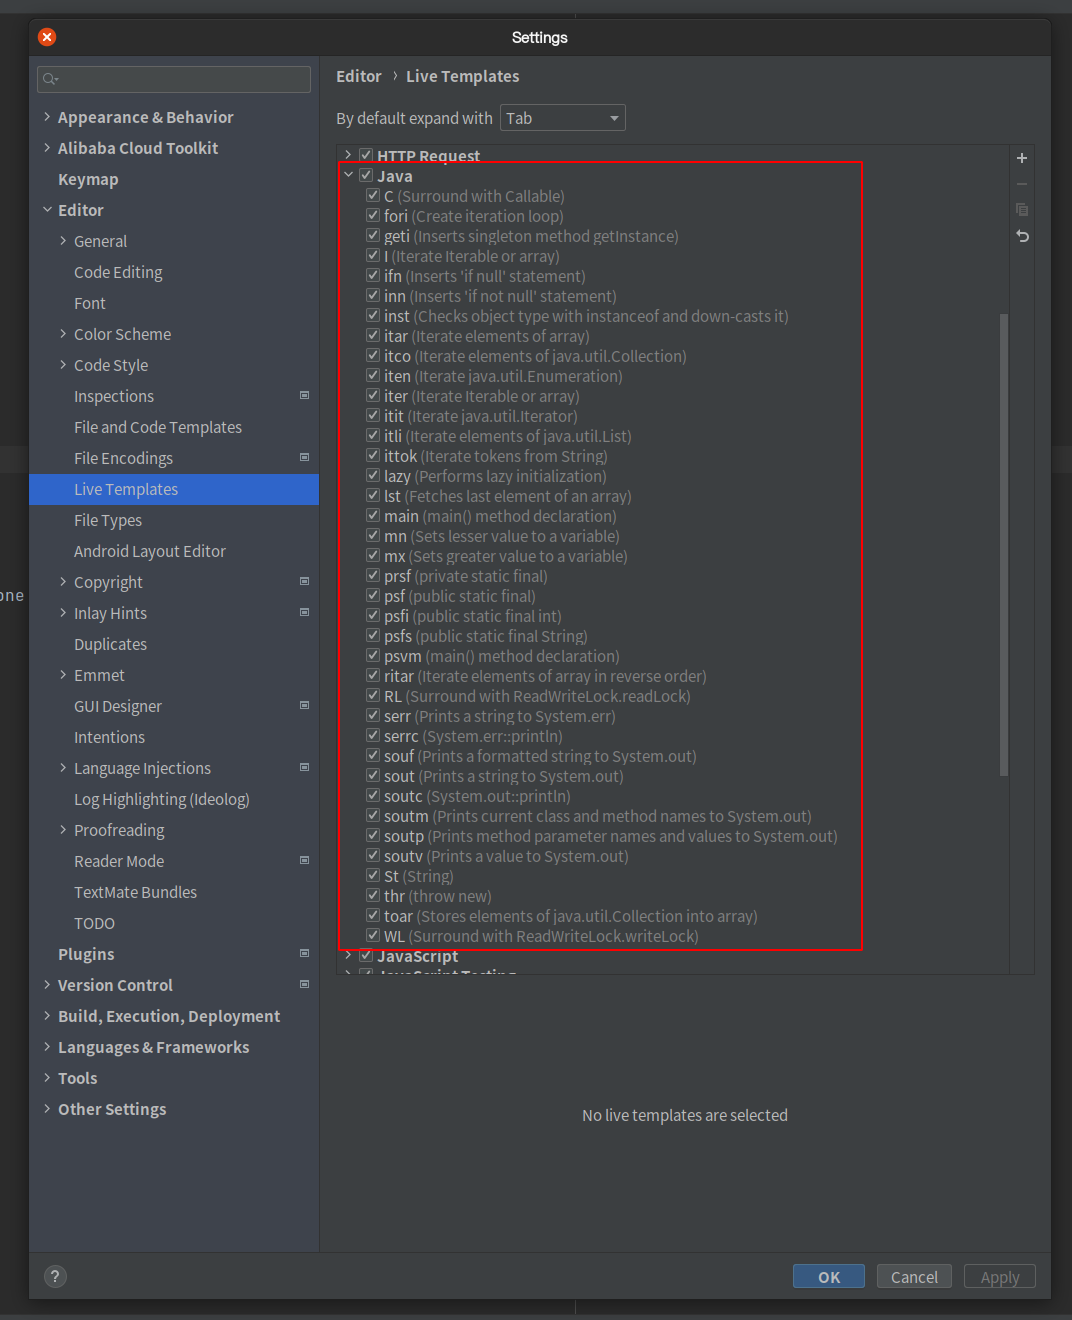The height and width of the screenshot is (1320, 1072).
Task: Click the Duplicate template copy icon
Action: [1022, 210]
